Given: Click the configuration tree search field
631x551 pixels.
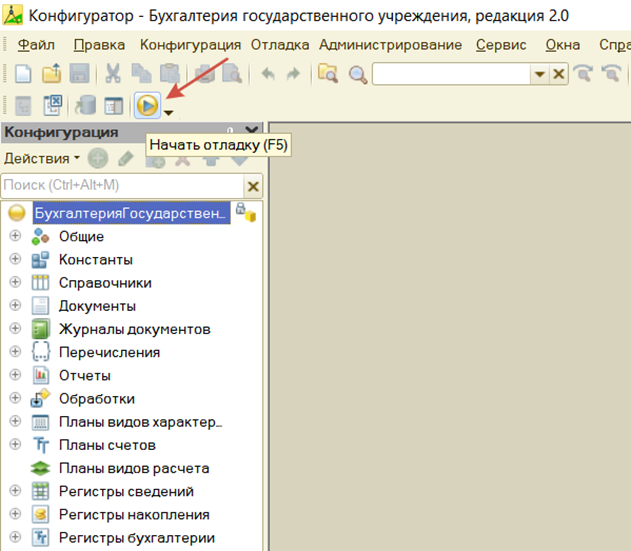Looking at the screenshot, I should (122, 186).
